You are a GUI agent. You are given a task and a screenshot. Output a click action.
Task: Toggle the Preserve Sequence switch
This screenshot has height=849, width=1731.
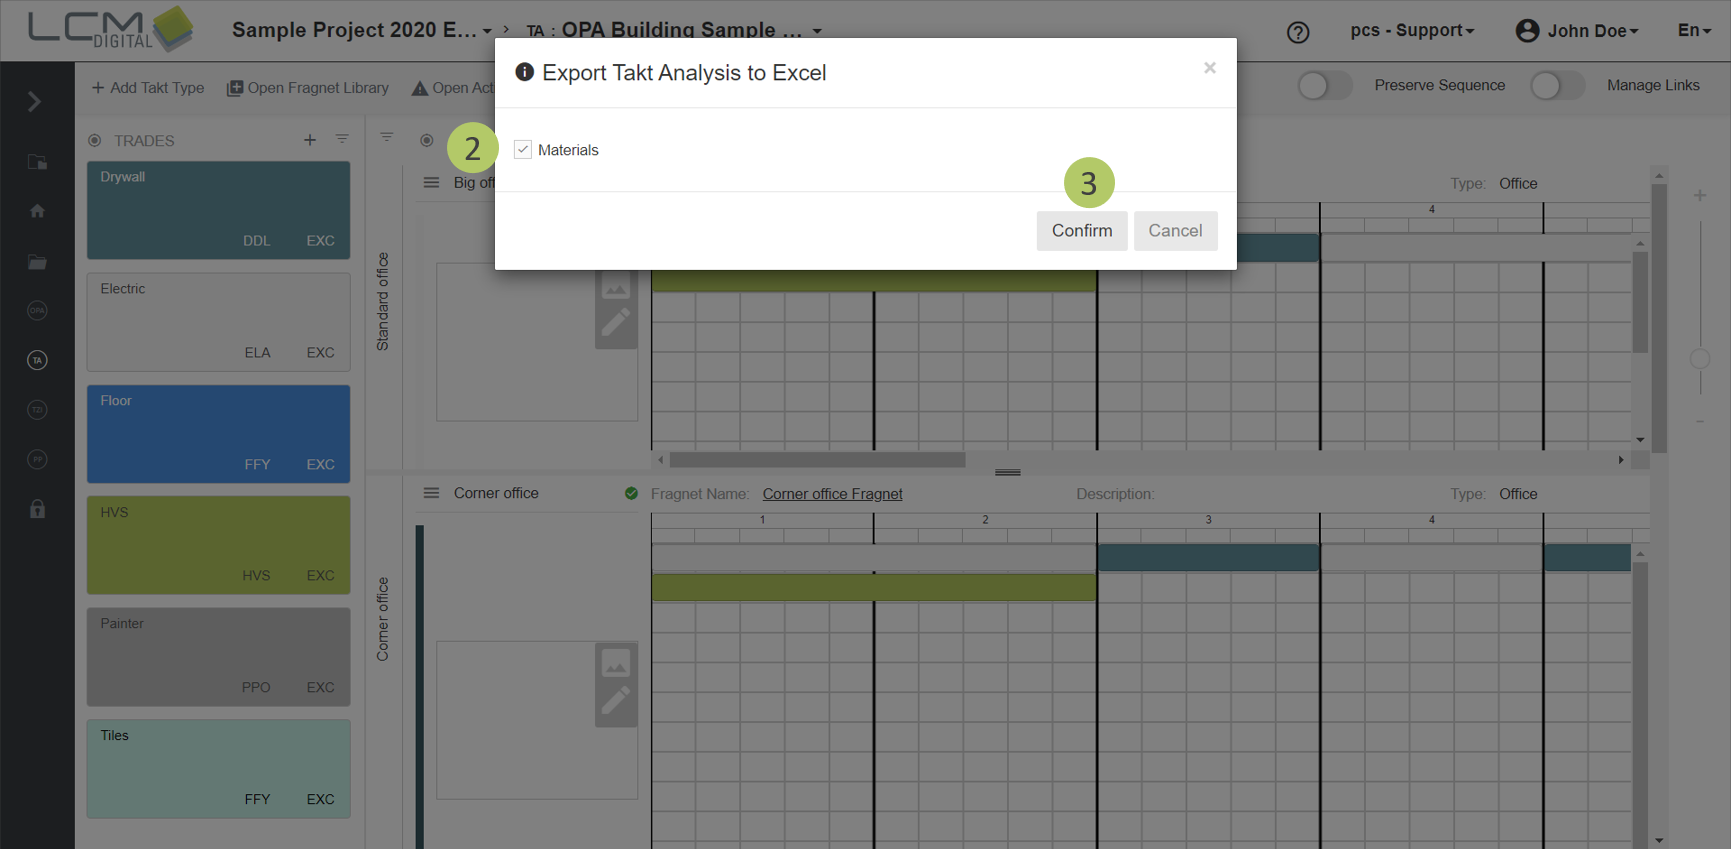[x=1324, y=86]
